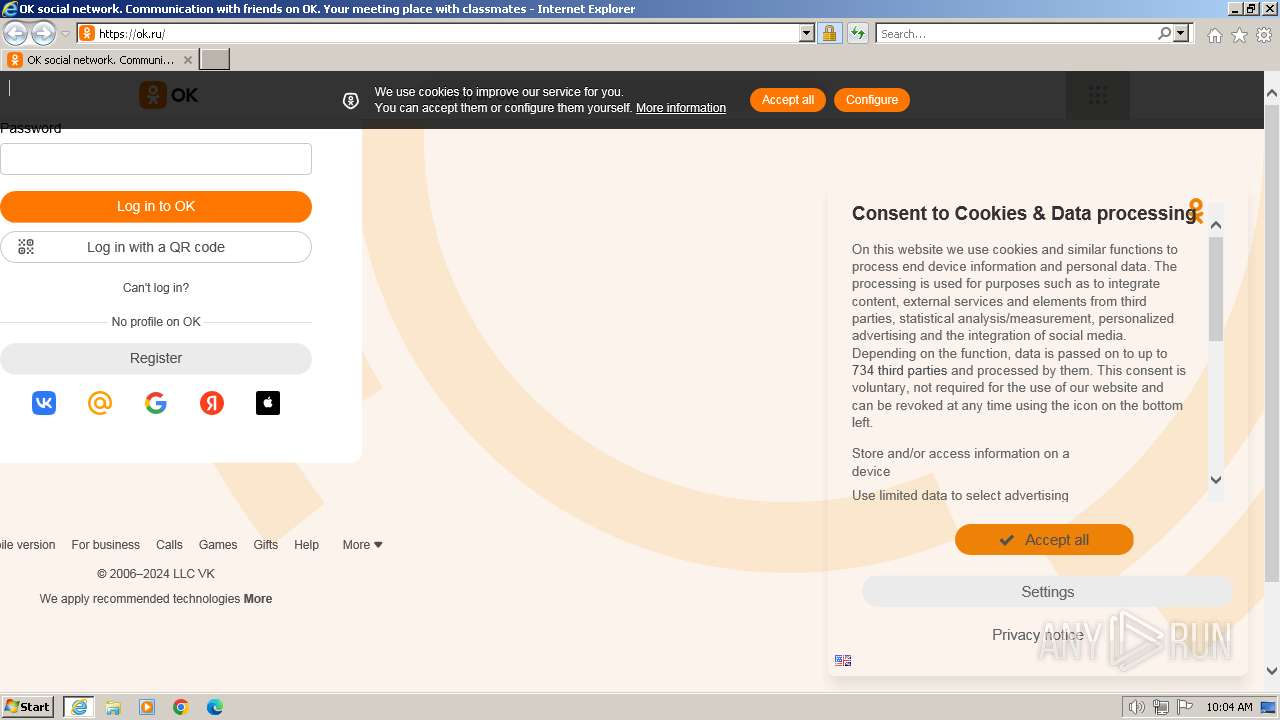The height and width of the screenshot is (720, 1280).
Task: Expand the search provider dropdown
Action: (1181, 33)
